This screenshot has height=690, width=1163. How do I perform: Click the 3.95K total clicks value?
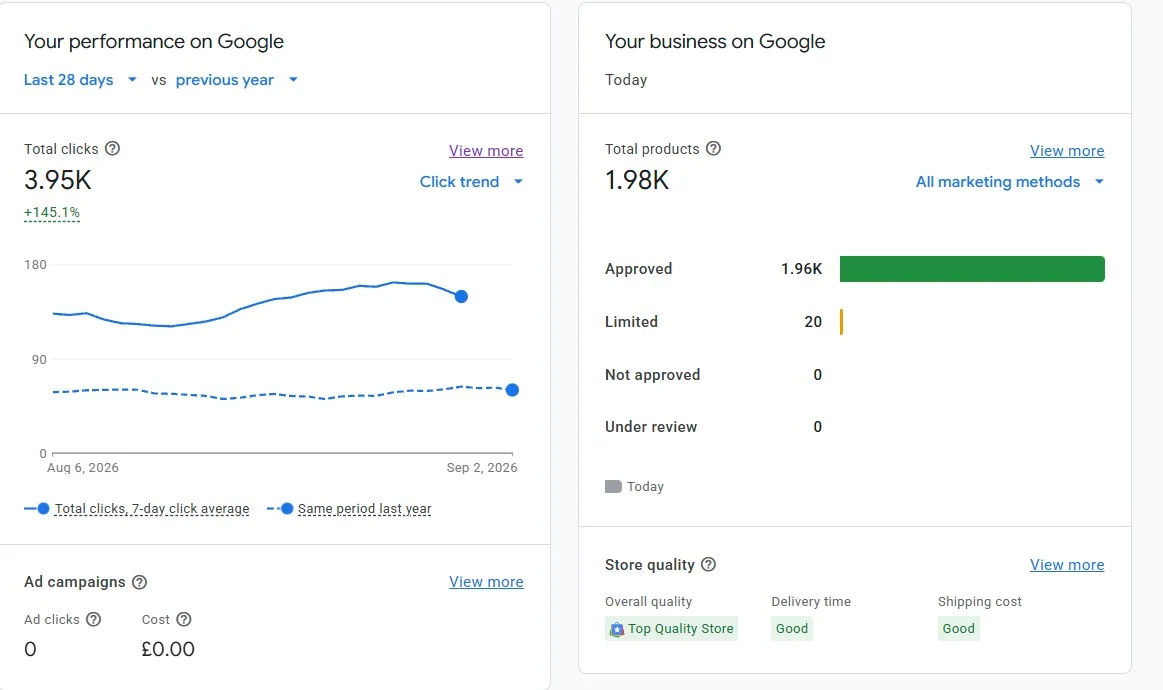click(x=58, y=180)
